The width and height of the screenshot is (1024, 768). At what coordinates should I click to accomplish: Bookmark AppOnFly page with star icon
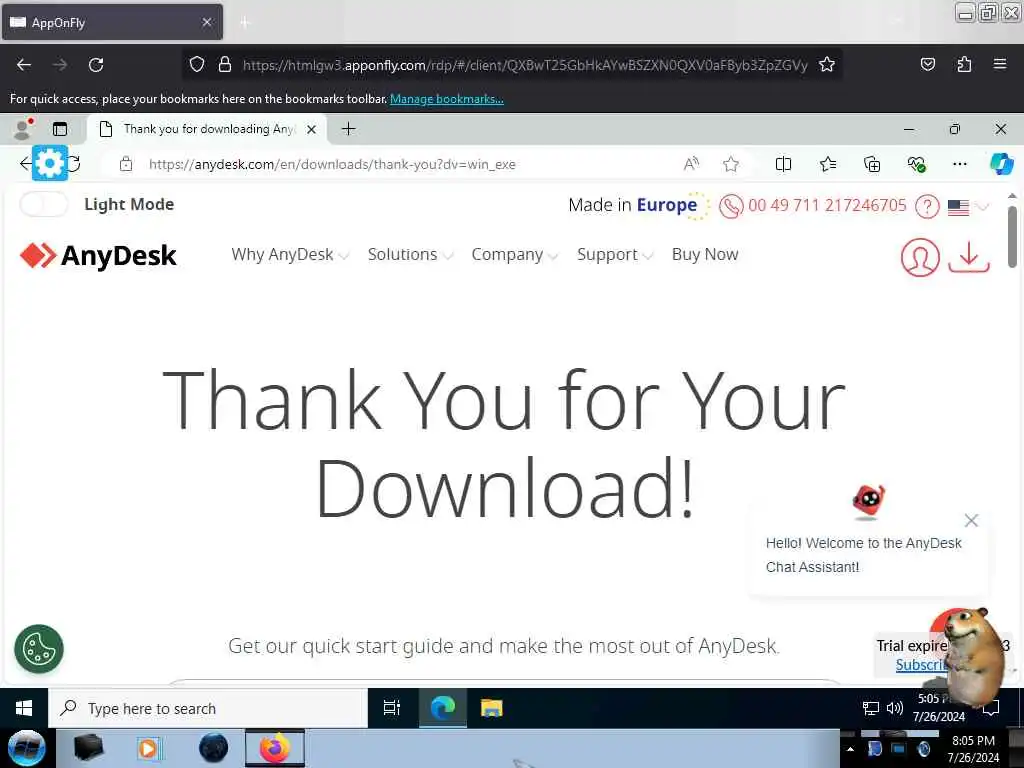[x=827, y=65]
